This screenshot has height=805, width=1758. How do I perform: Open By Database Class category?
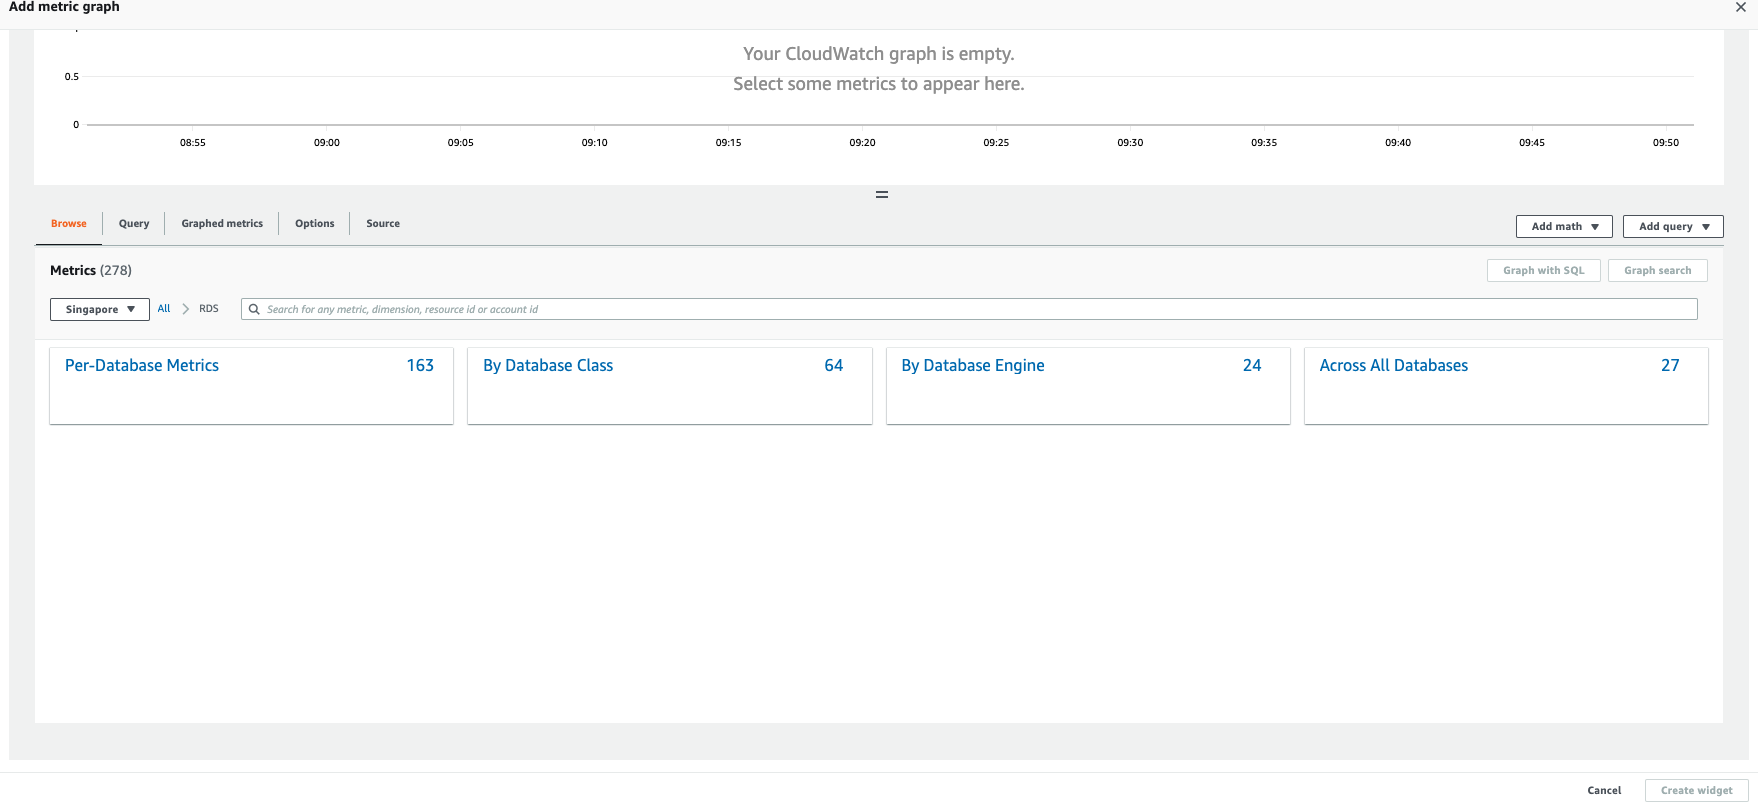548,366
